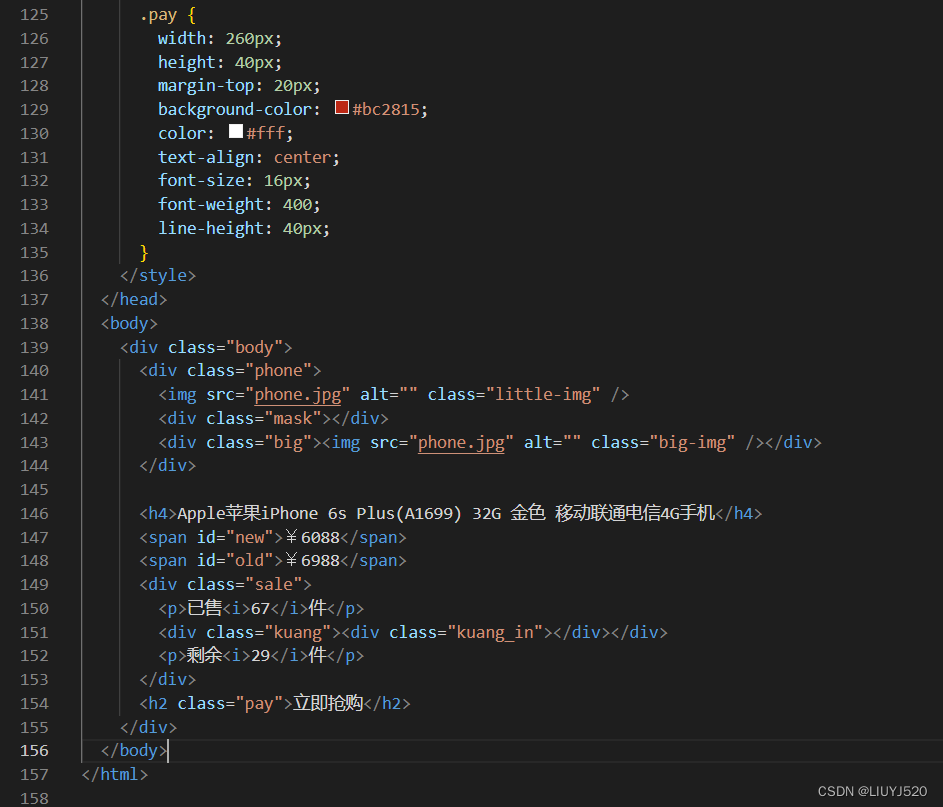Click the 'center' value
943x807 pixels.
(303, 158)
